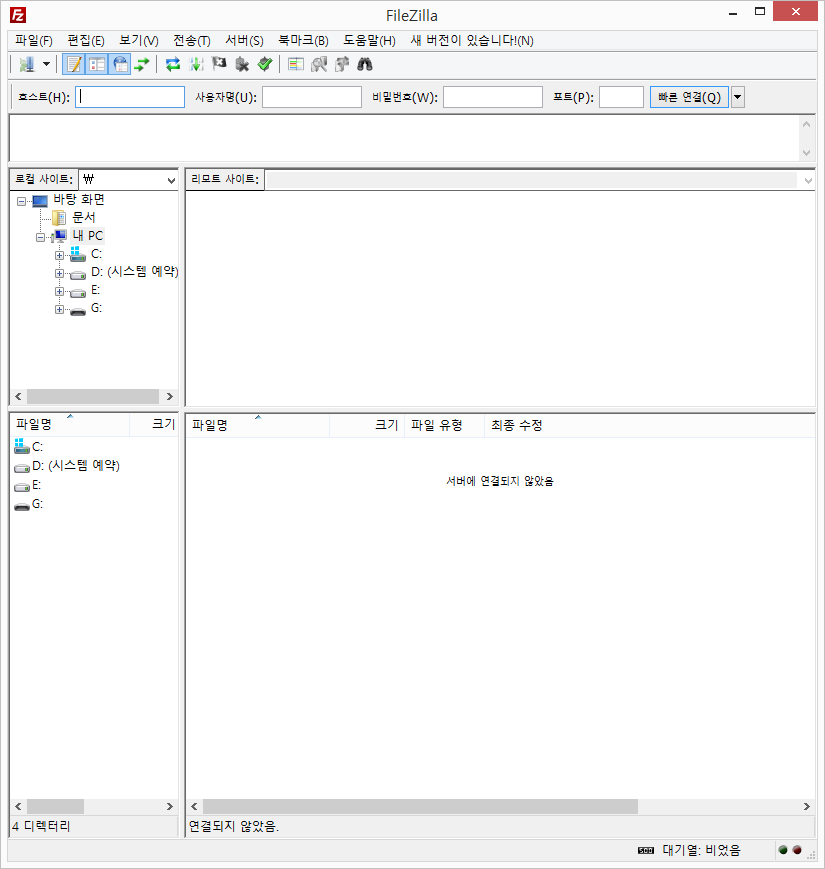Collapse the 바탕 화면 tree node

pos(21,201)
